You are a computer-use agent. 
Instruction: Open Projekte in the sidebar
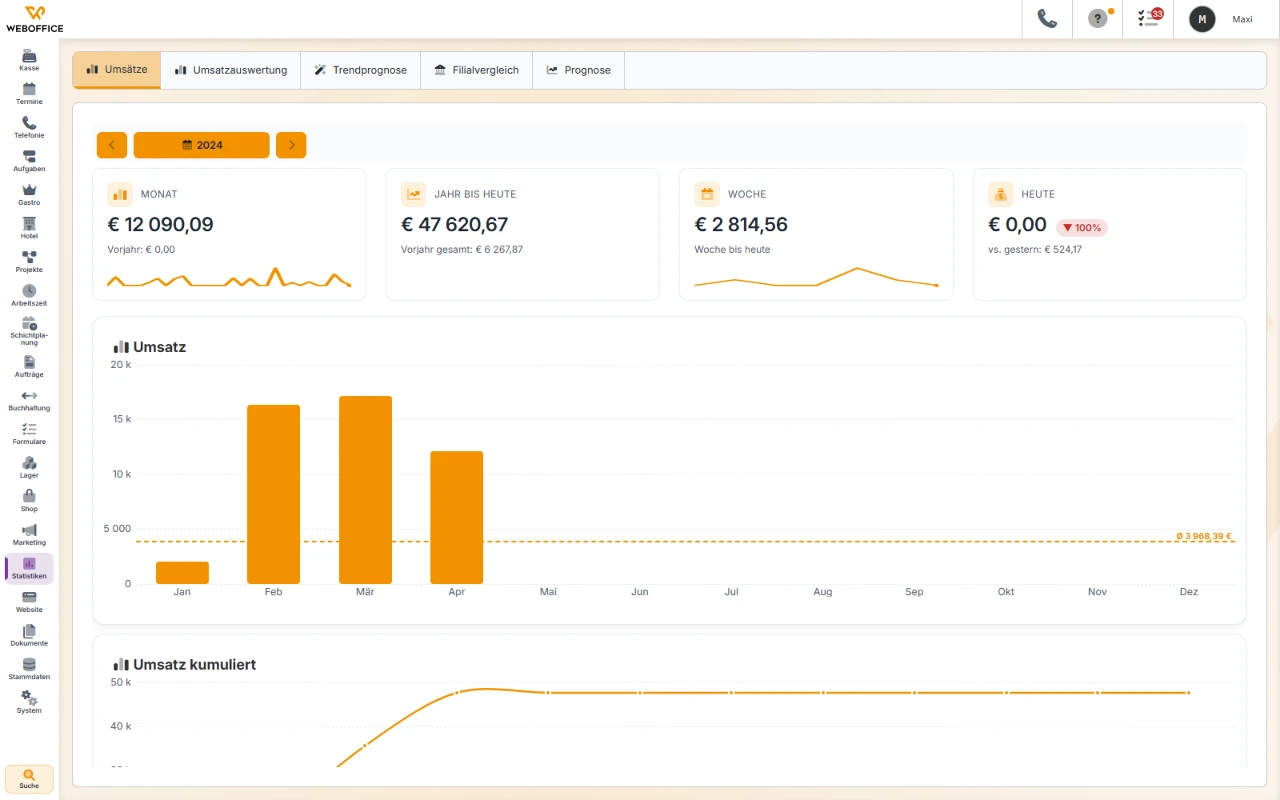[29, 261]
